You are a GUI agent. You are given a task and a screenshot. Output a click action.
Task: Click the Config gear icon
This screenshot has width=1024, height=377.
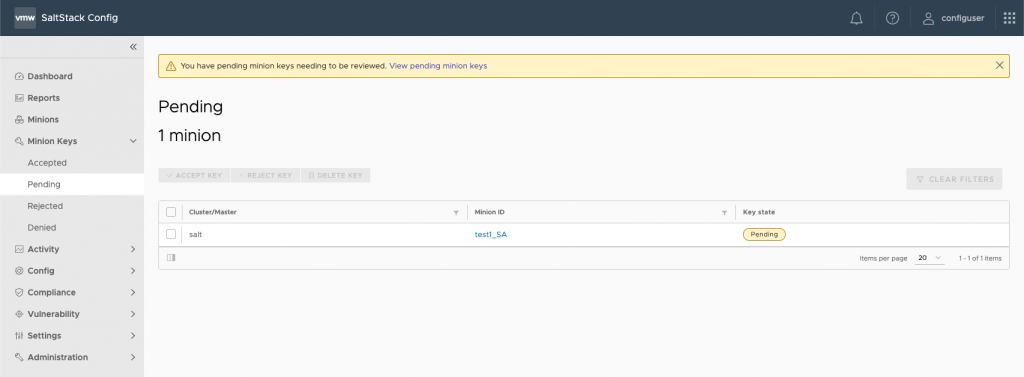point(19,270)
